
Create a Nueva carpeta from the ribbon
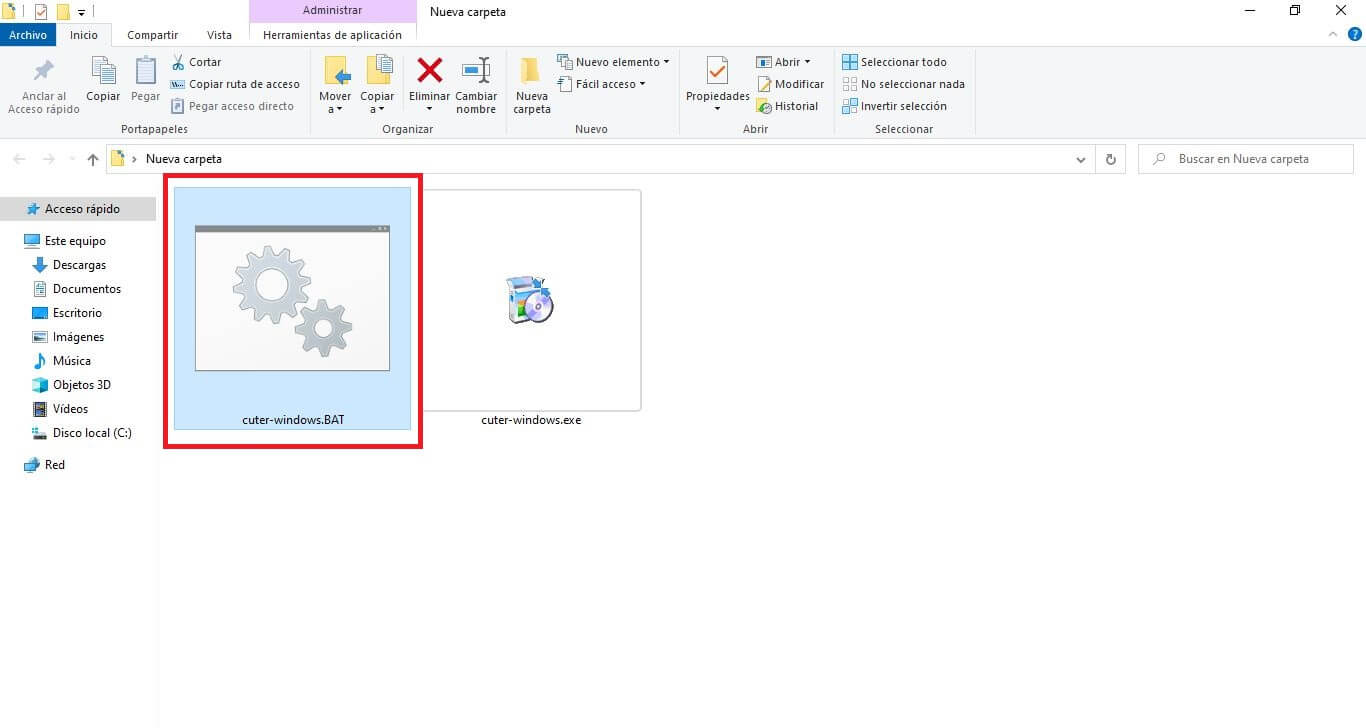click(x=532, y=85)
